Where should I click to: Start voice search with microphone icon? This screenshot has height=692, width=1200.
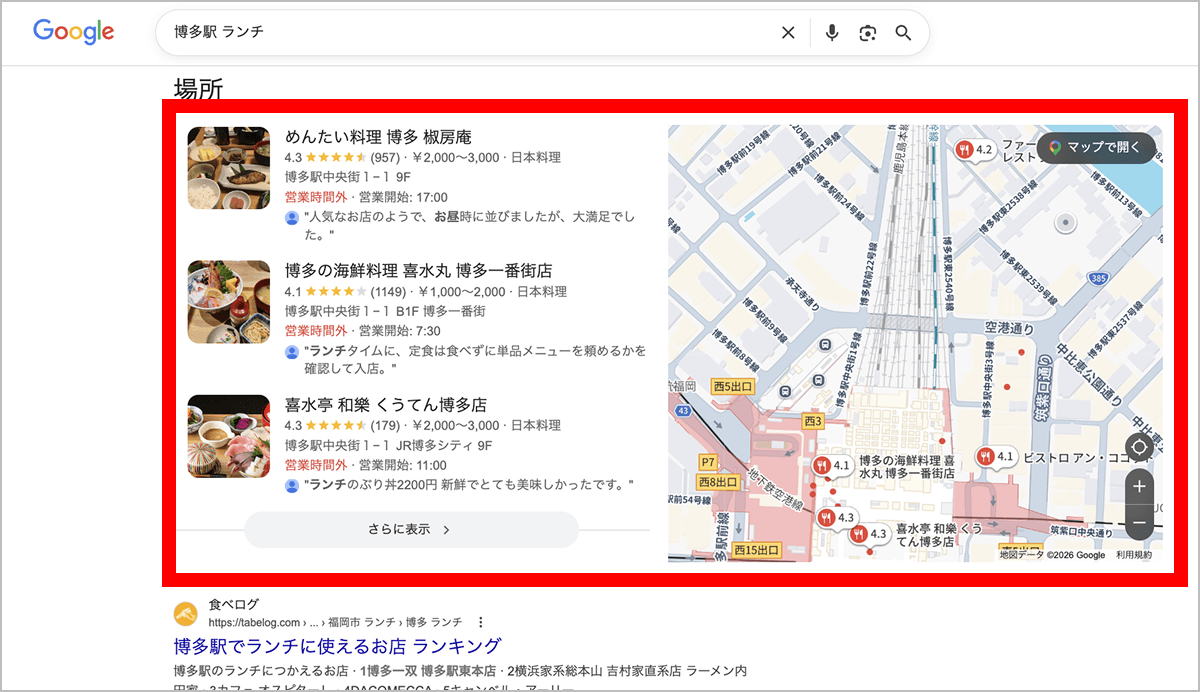tap(832, 33)
